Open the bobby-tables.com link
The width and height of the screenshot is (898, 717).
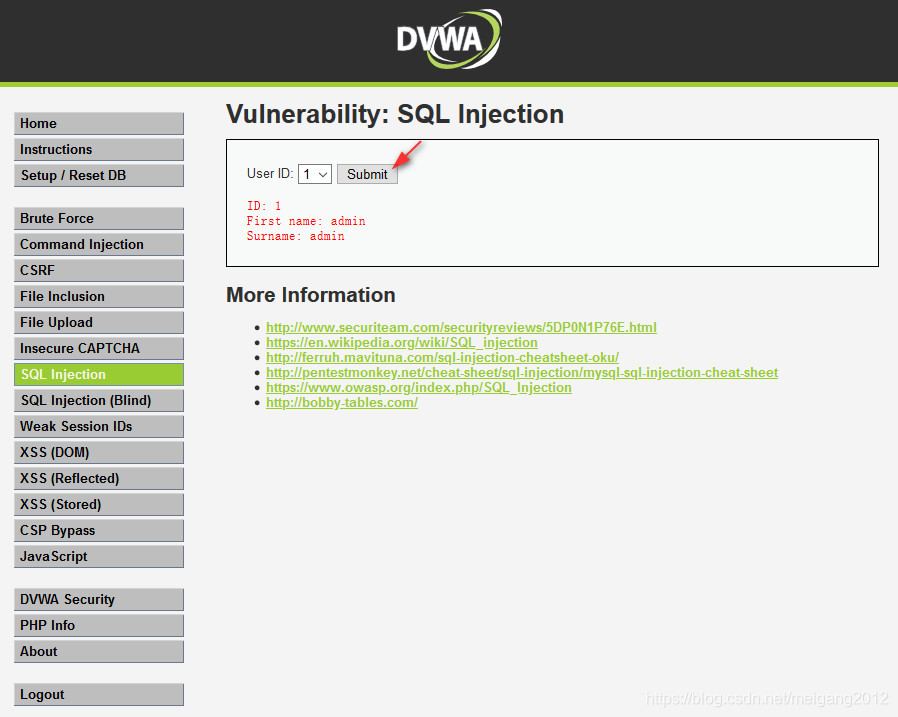click(x=342, y=403)
